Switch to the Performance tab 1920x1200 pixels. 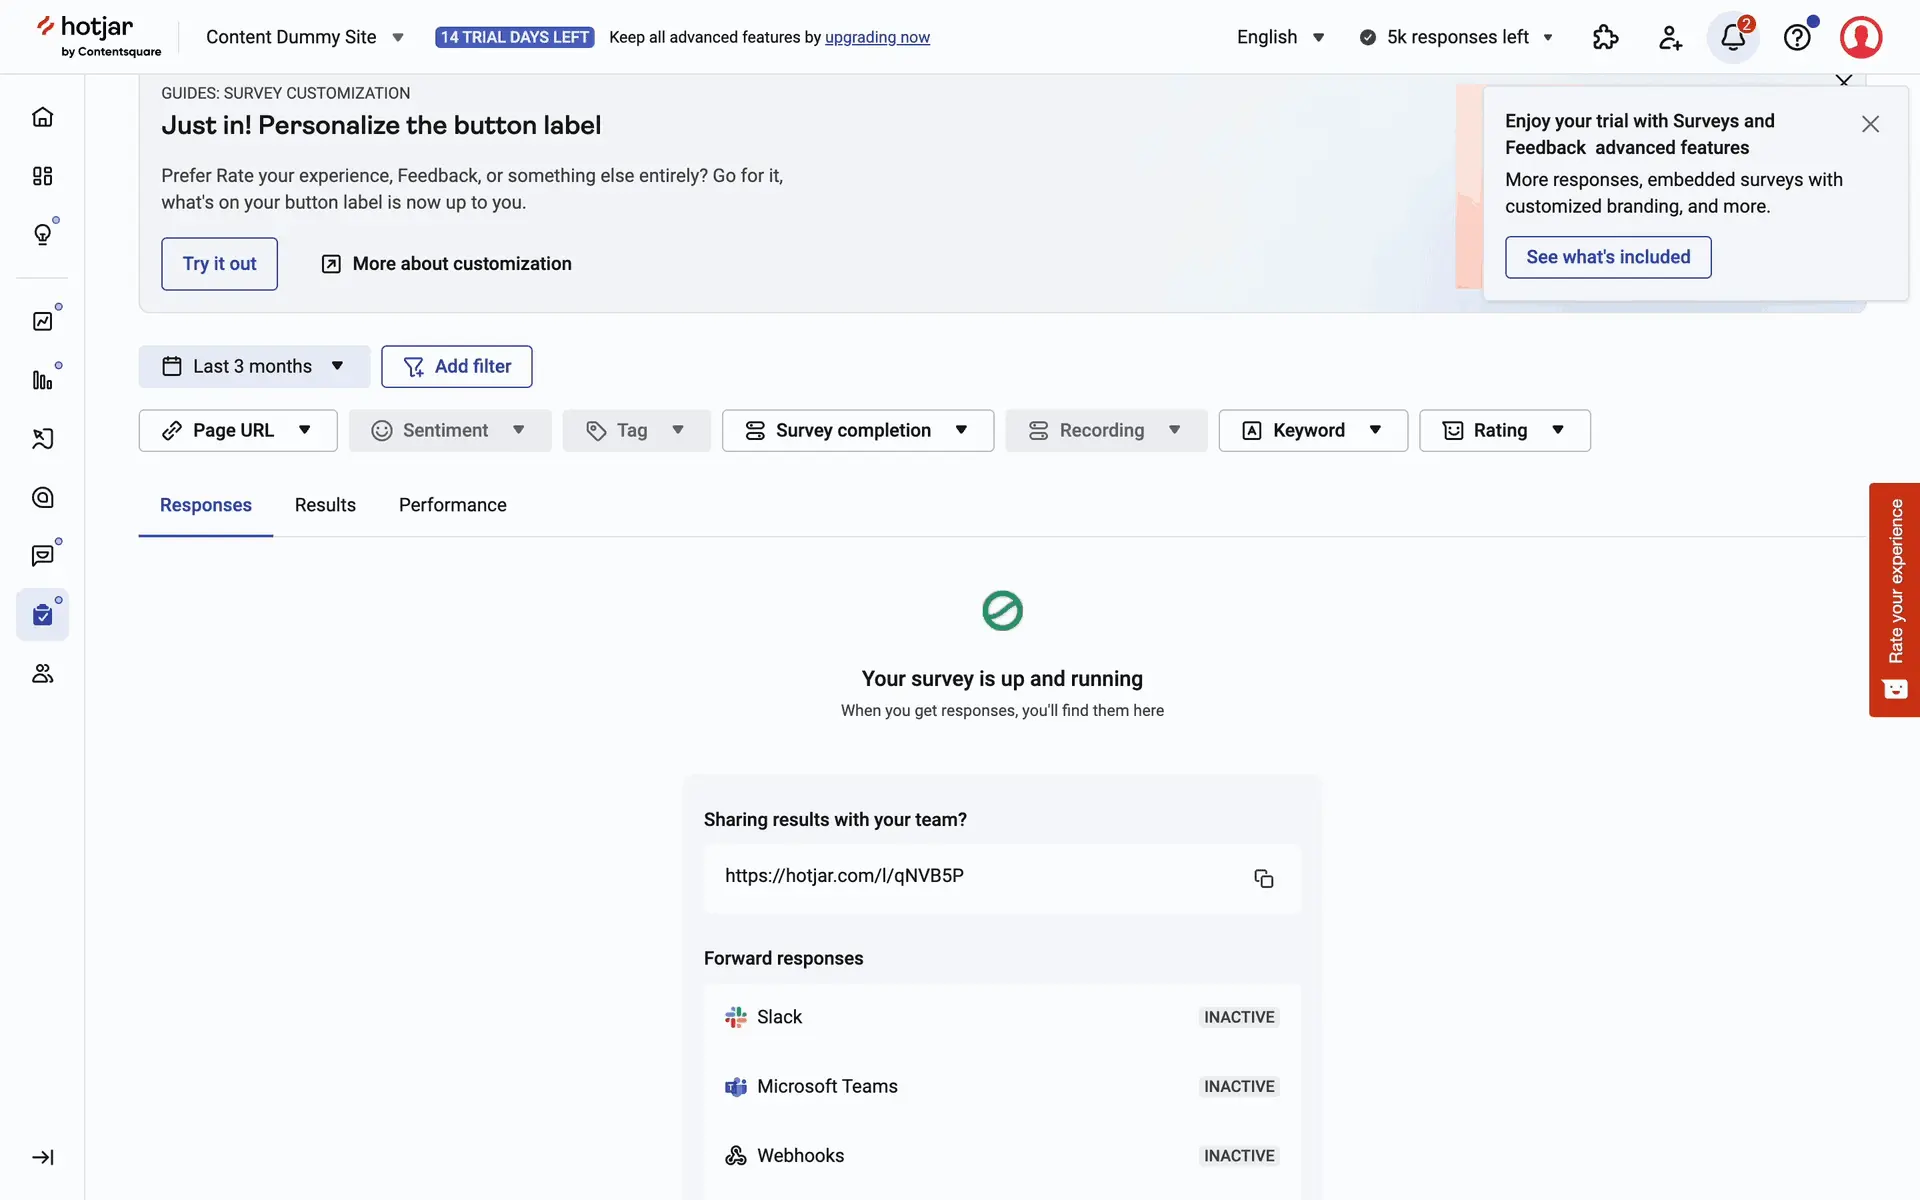(x=452, y=505)
